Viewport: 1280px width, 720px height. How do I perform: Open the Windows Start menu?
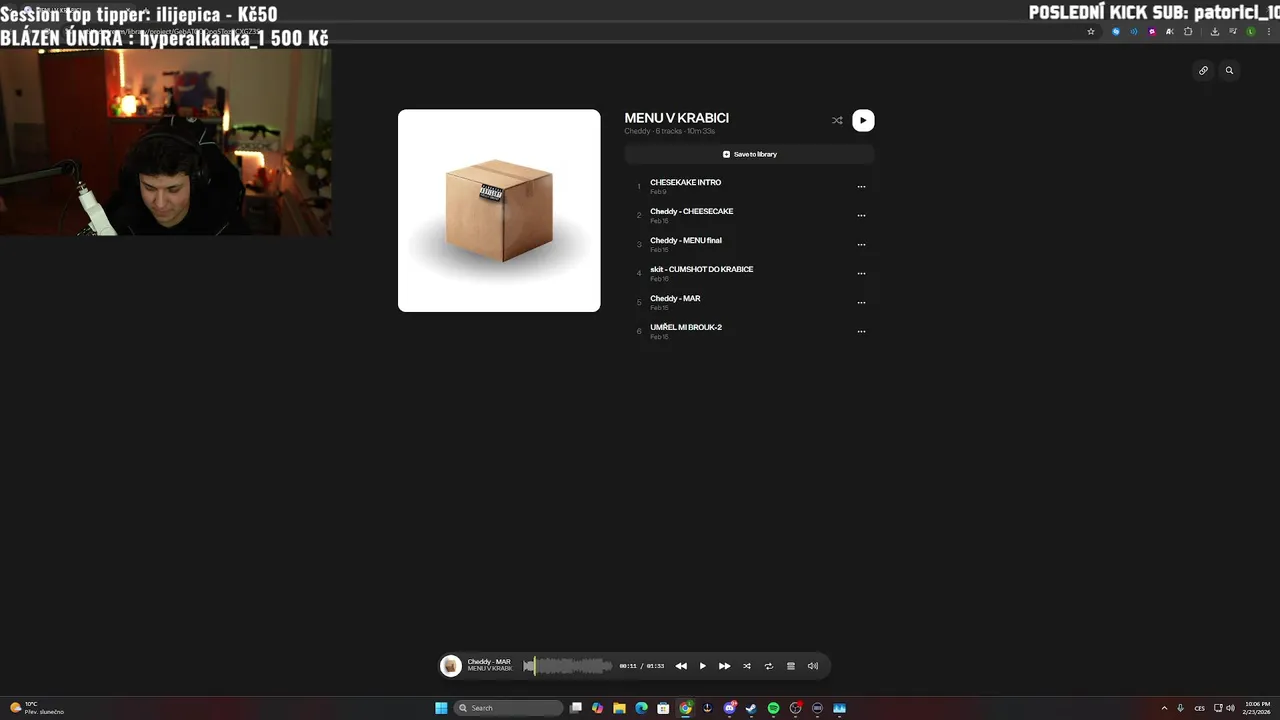441,708
